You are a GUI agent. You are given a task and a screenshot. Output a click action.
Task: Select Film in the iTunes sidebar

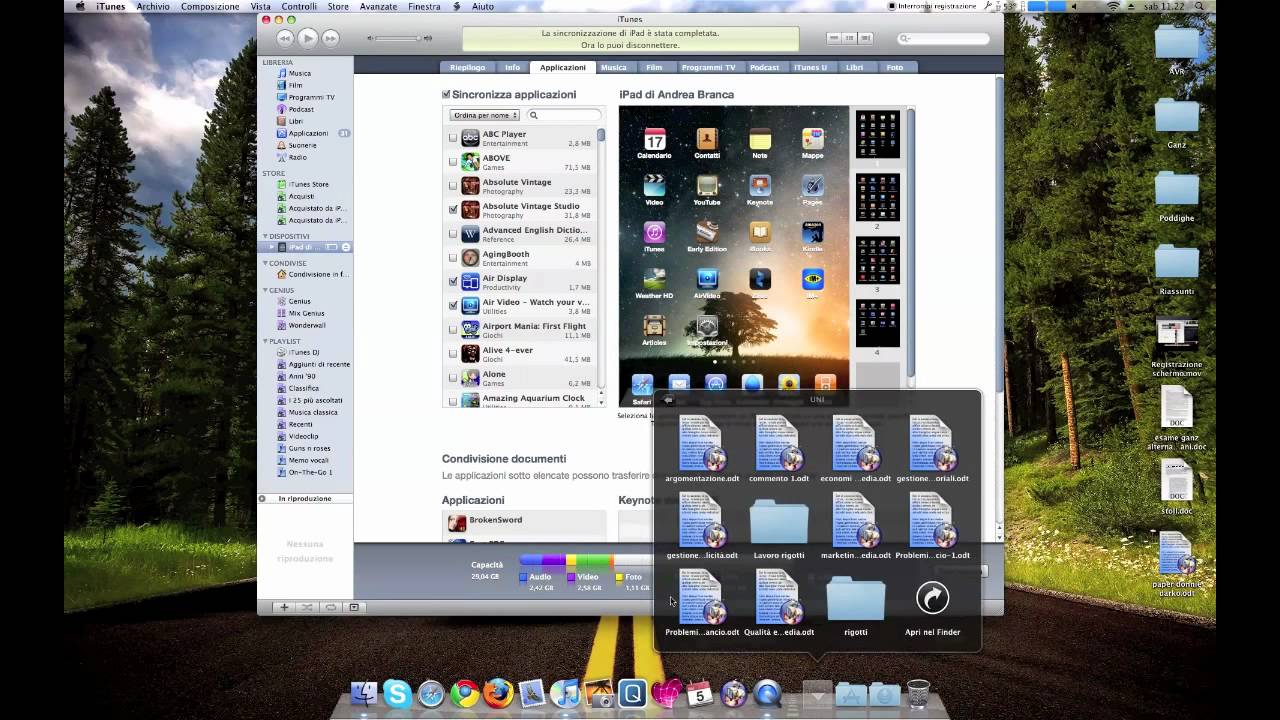(x=295, y=85)
